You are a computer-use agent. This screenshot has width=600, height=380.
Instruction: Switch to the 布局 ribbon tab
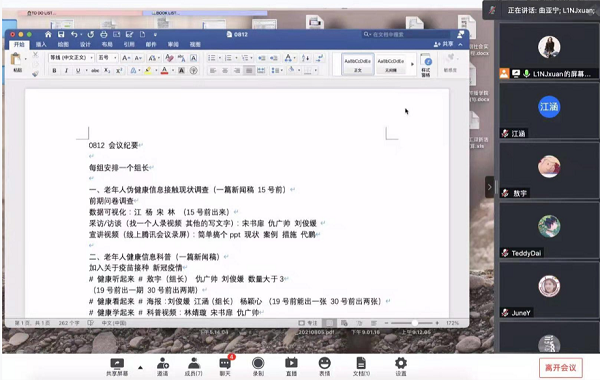(107, 44)
